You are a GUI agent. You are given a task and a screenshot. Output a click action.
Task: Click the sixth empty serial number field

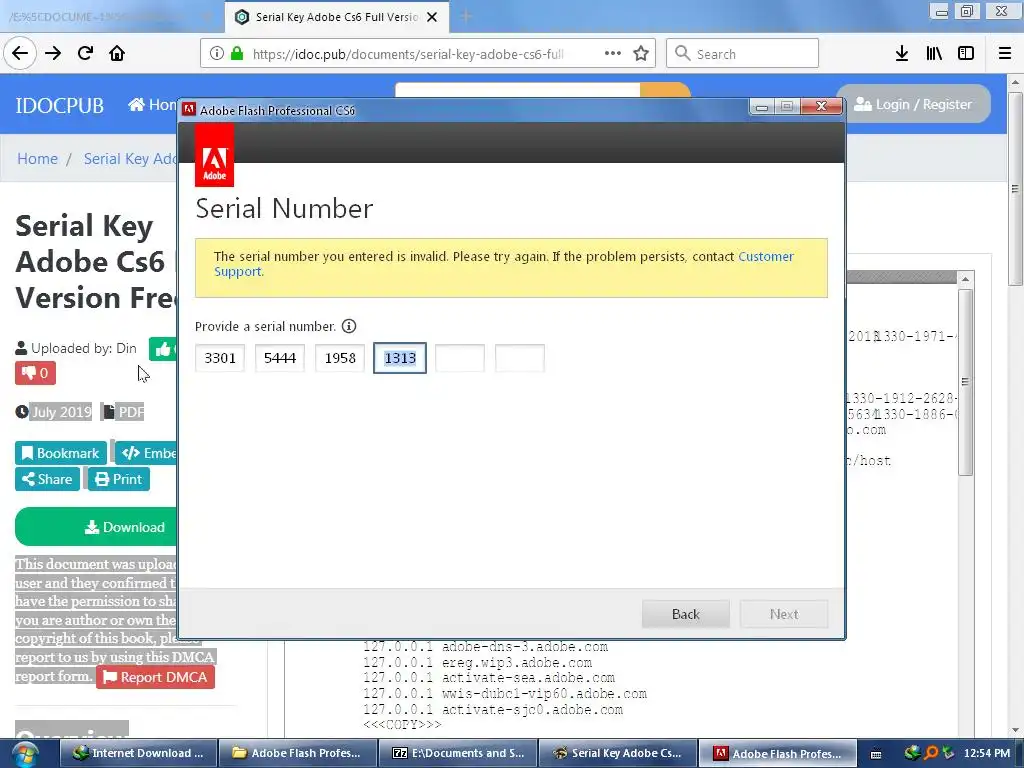click(520, 358)
